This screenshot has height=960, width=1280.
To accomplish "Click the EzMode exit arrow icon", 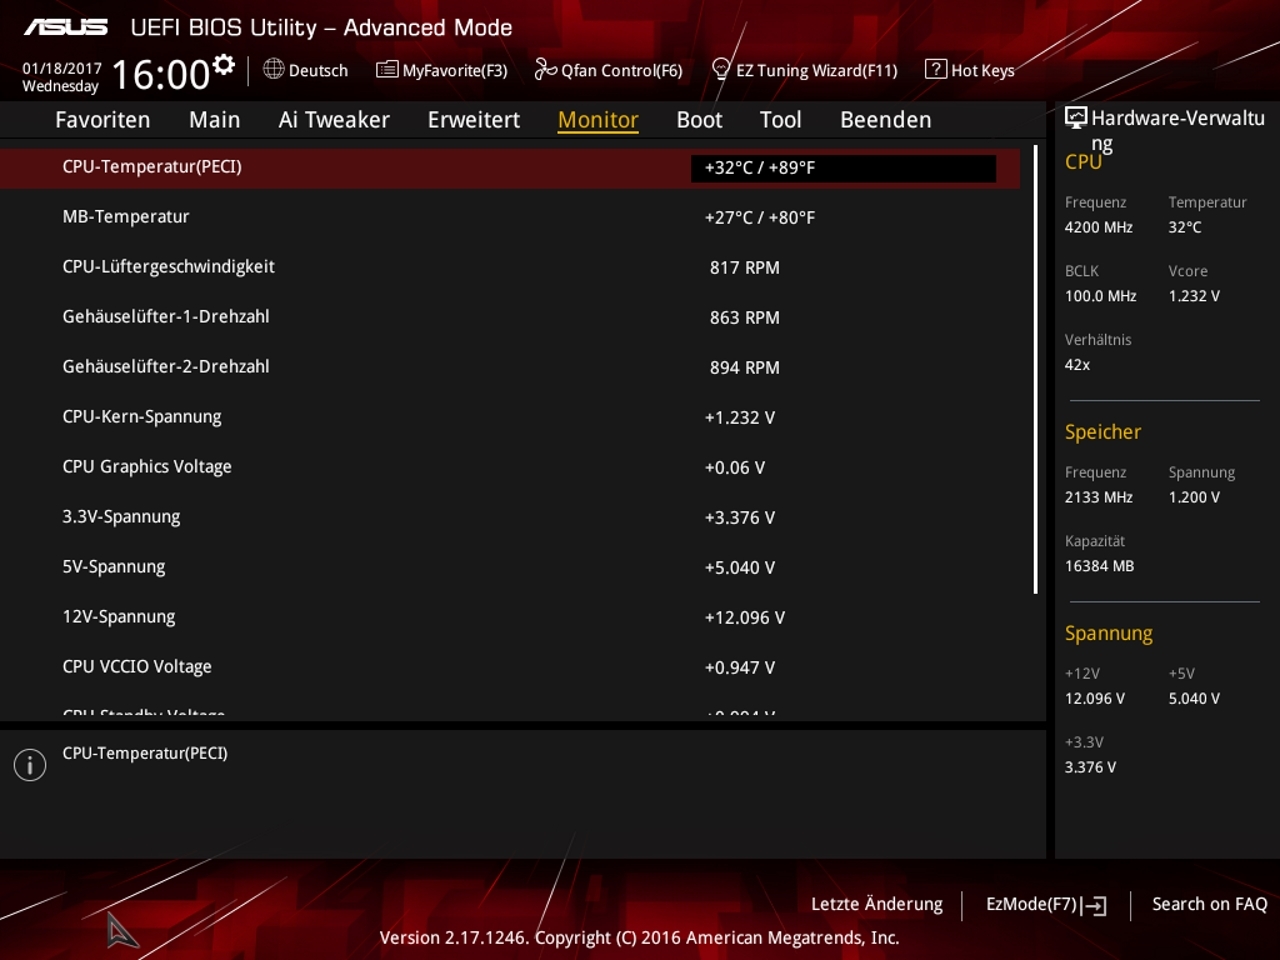I will point(1093,906).
